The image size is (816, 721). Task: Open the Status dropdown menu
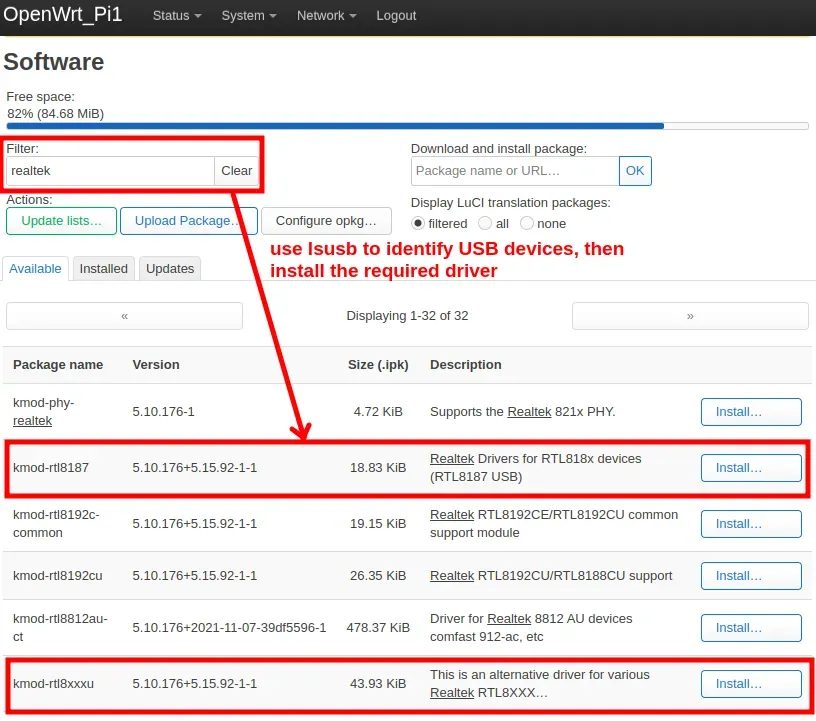pos(176,16)
